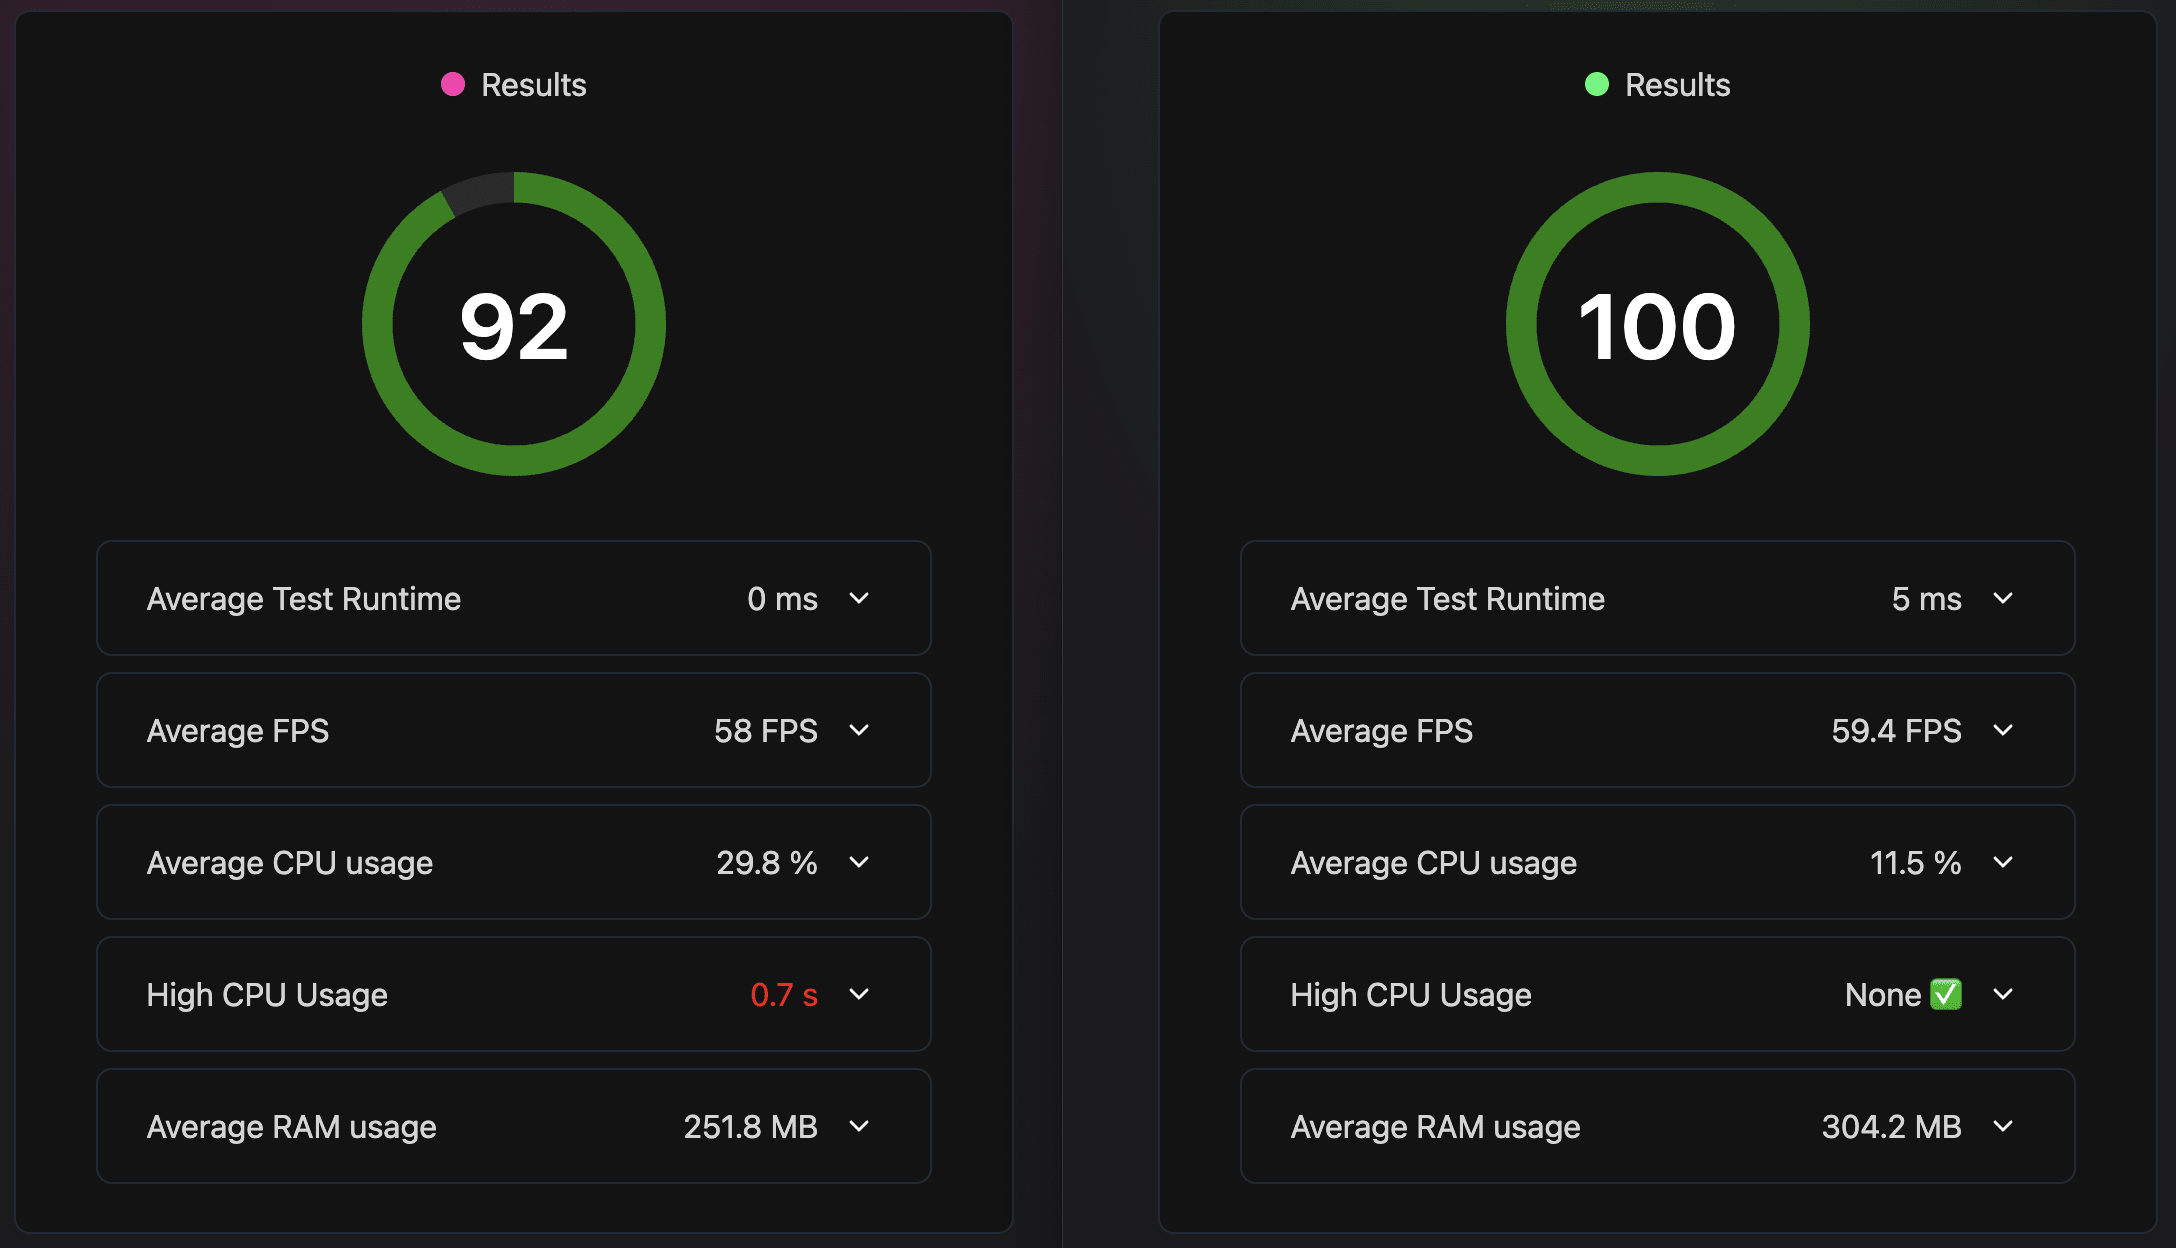Click the left Results heading text

533,85
